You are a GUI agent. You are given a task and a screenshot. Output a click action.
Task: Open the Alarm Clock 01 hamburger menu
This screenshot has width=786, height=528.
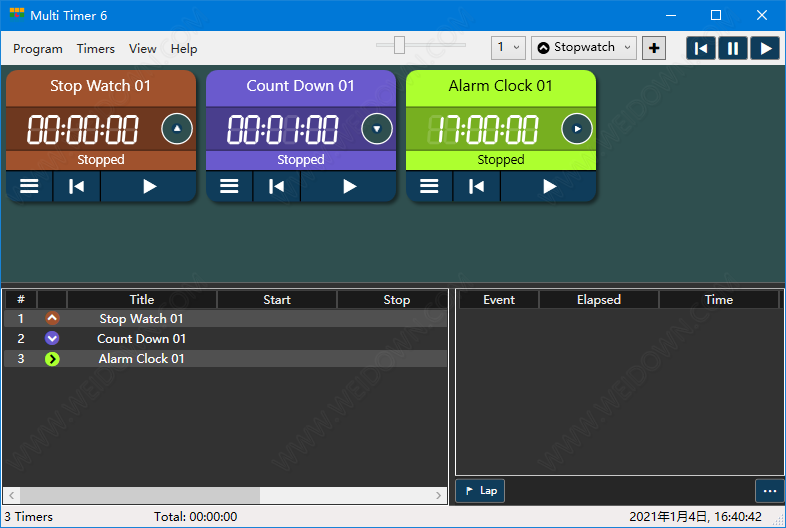(x=429, y=186)
